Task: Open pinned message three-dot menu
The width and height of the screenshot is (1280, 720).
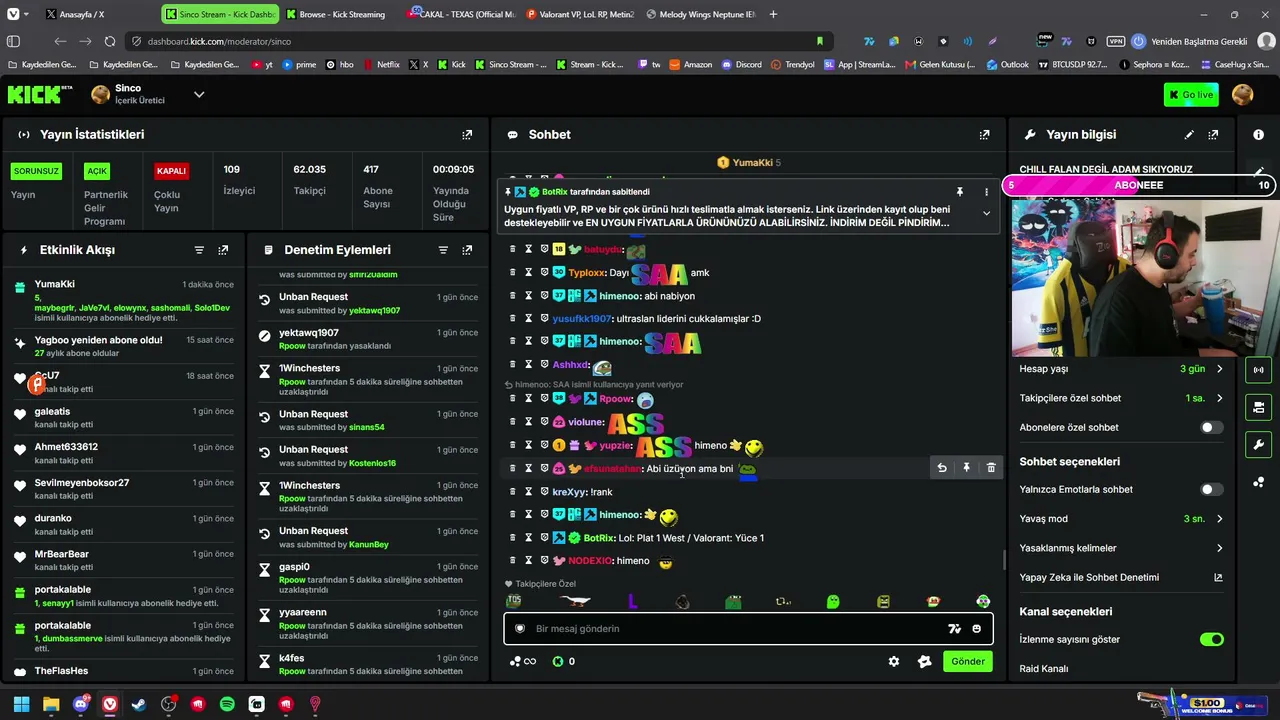Action: pos(986,192)
